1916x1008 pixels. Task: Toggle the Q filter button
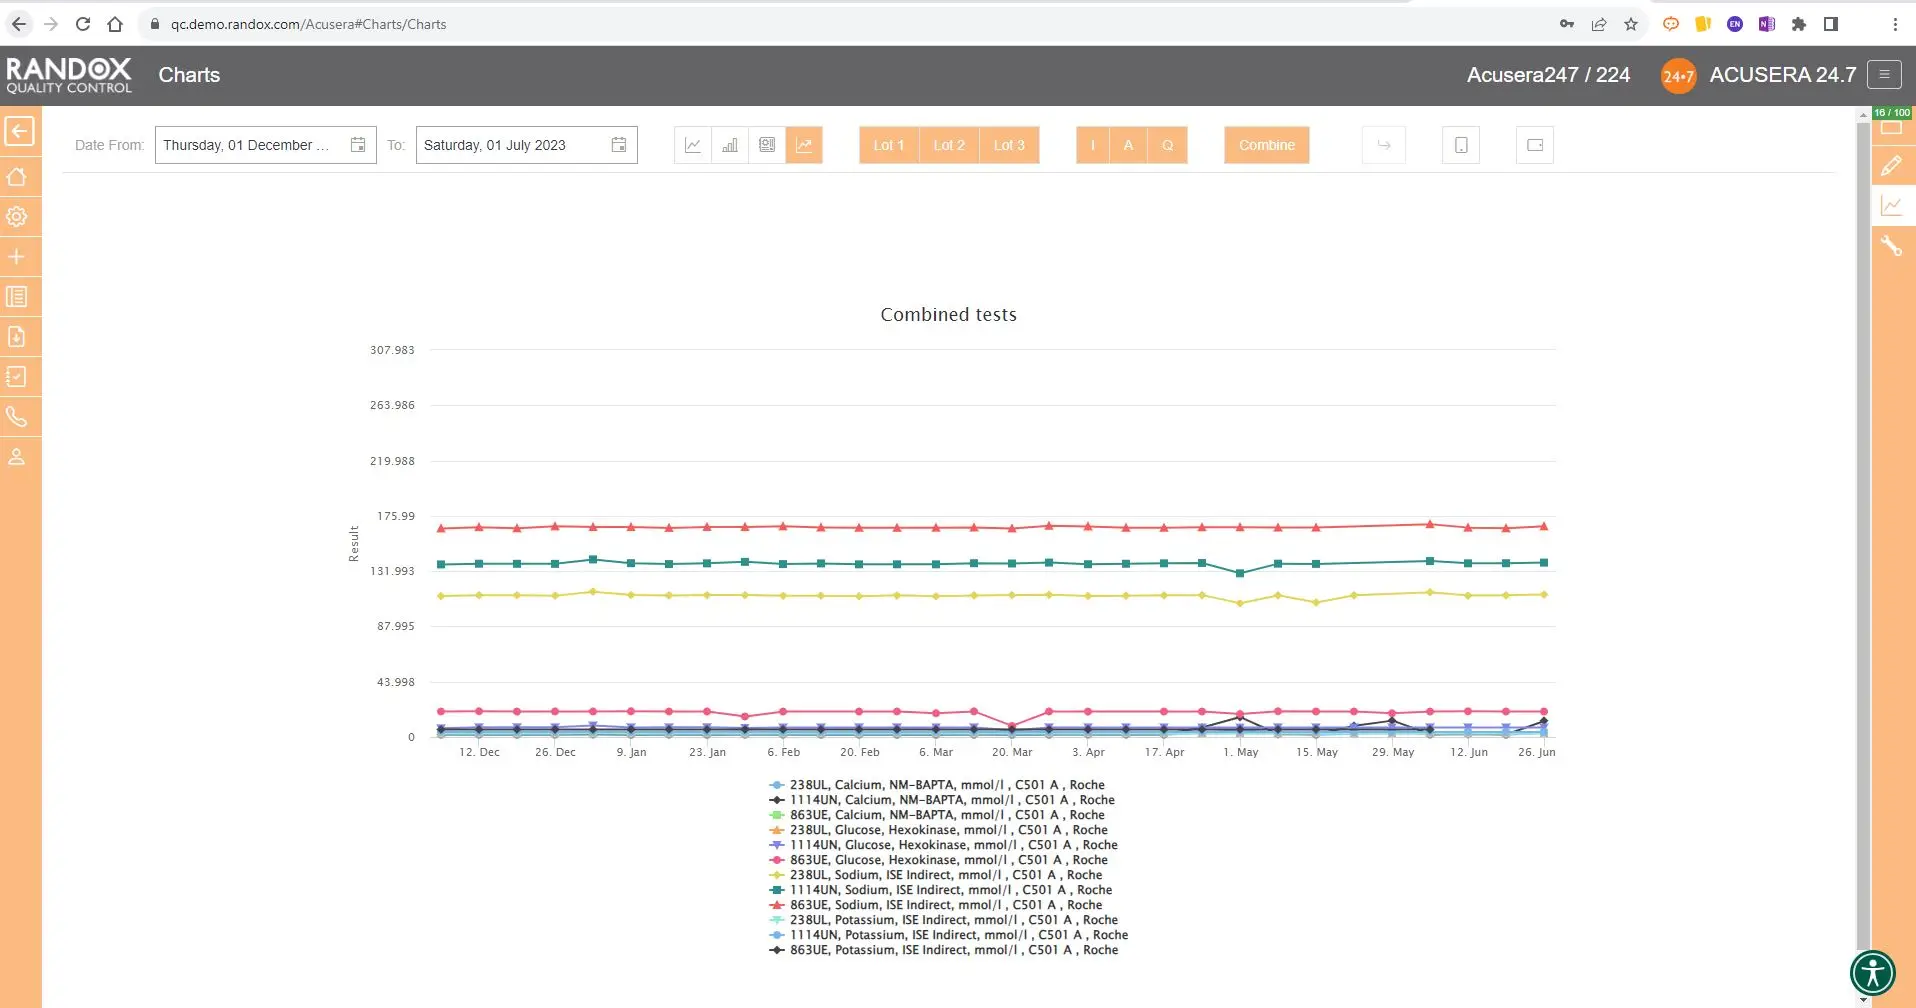[x=1167, y=145]
